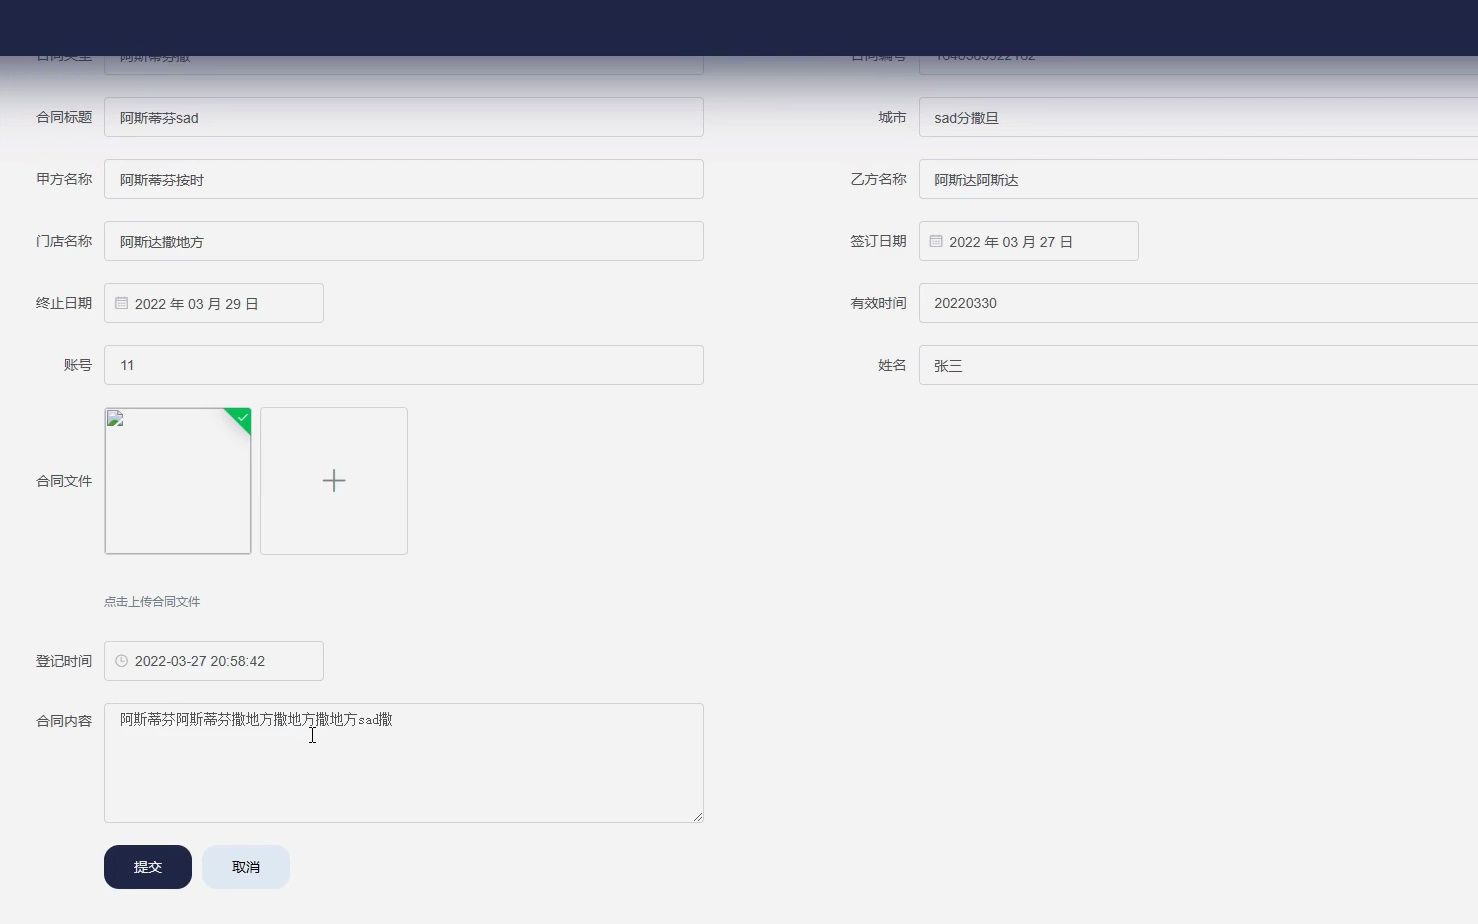Open the 签订日期 date picker field

[x=1029, y=241]
